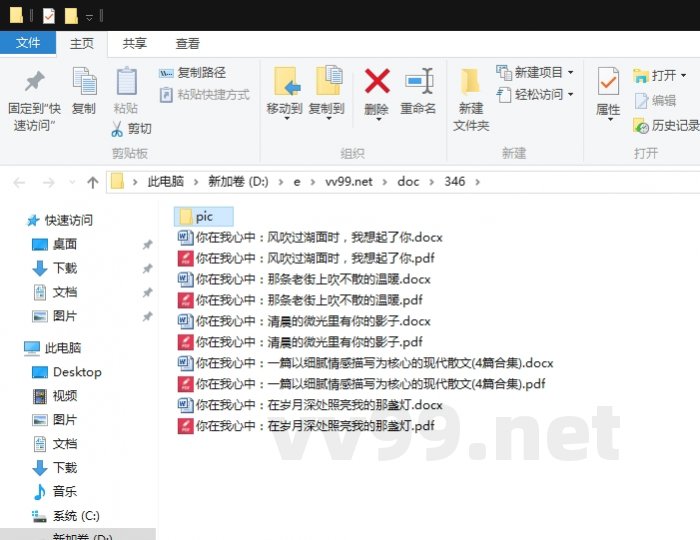Select 清晨的微光里有你的影子.docx
This screenshot has height=540, width=700.
point(304,321)
